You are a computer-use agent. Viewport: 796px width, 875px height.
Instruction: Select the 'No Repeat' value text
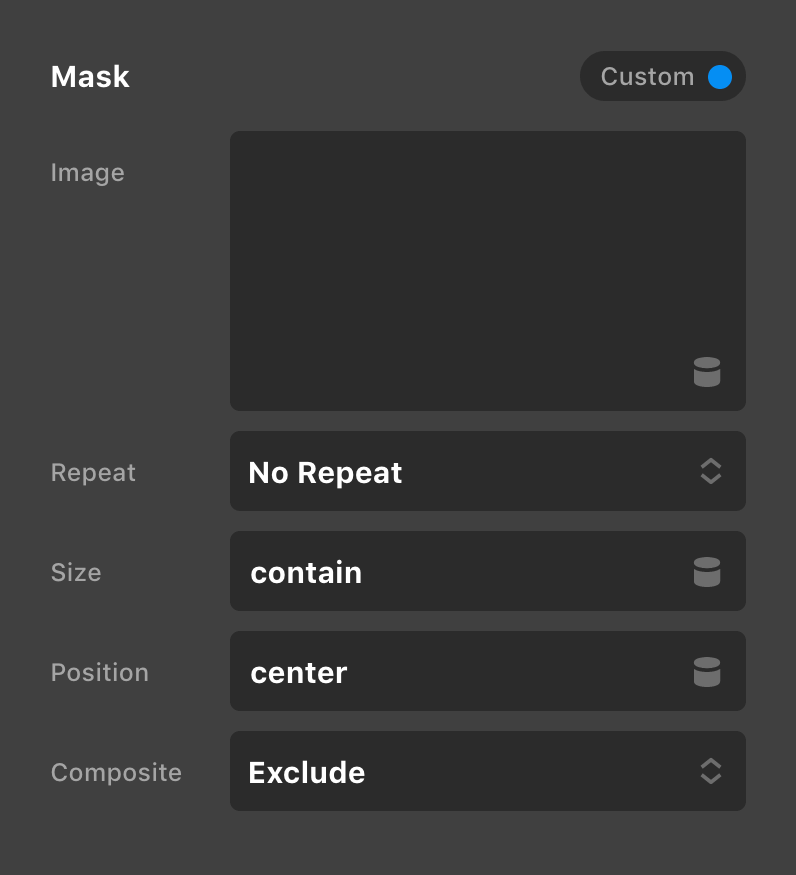tap(325, 473)
